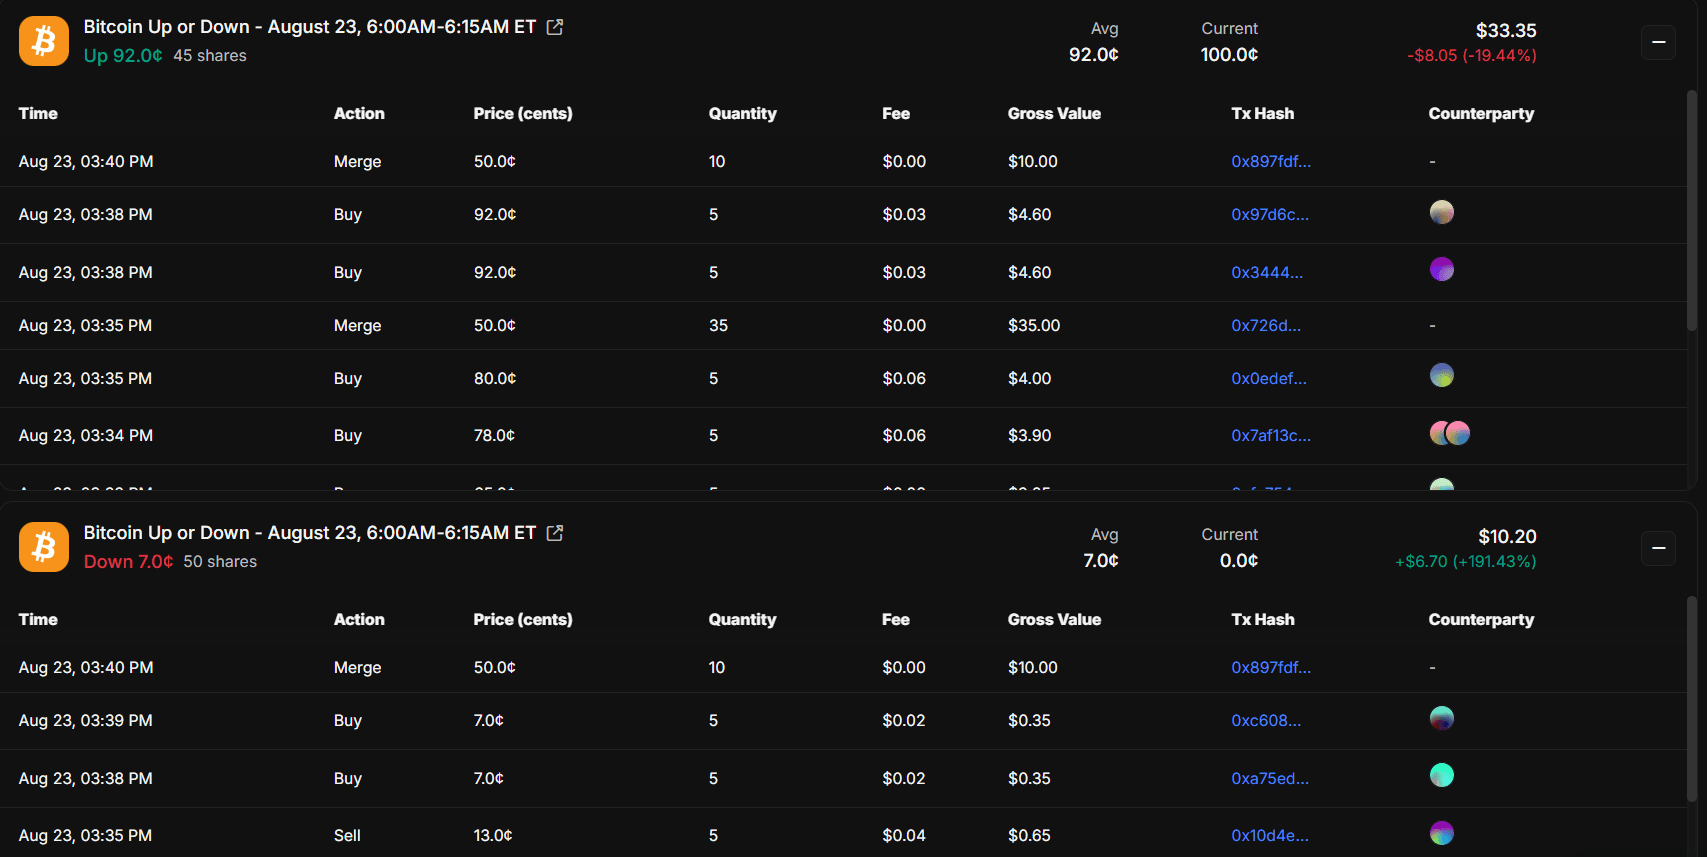The height and width of the screenshot is (857, 1707).
Task: Click the +$6.70 (+191.43%) gain figure
Action: [x=1466, y=561]
